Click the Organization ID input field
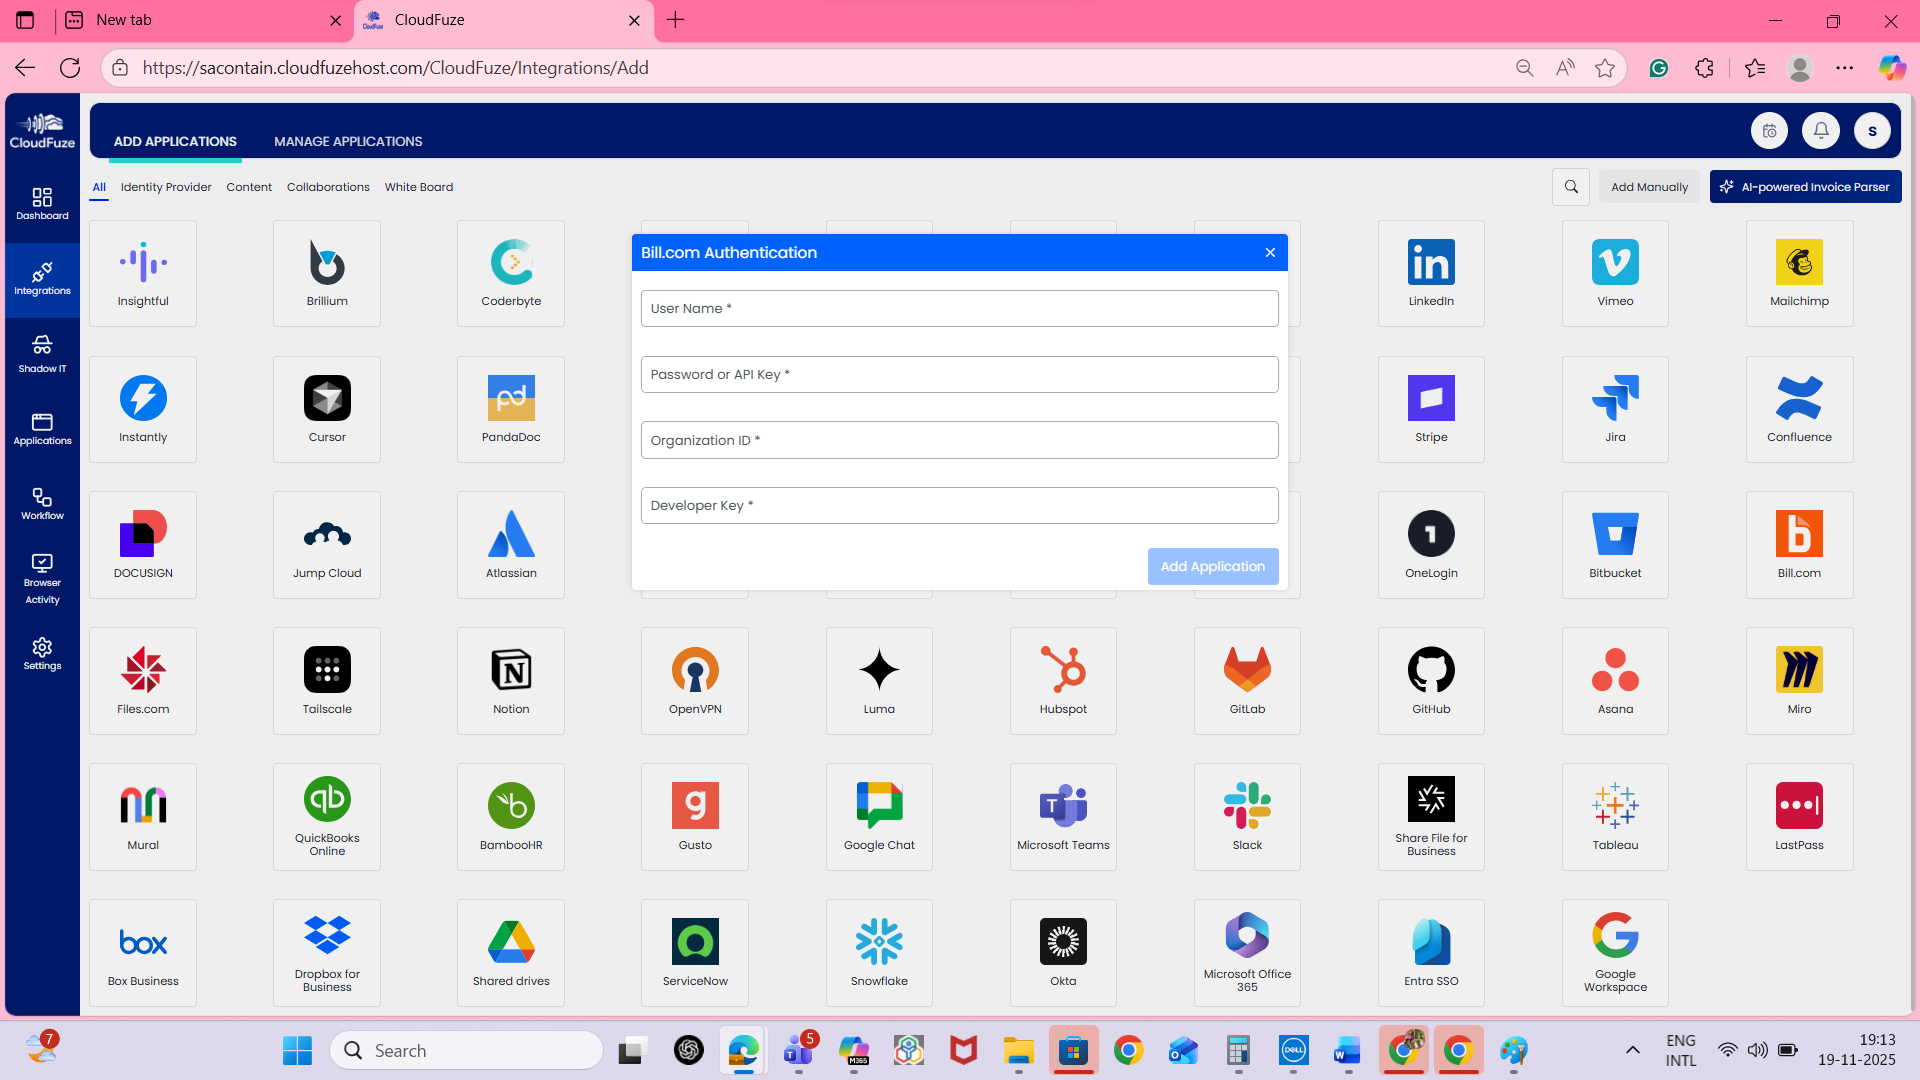Image resolution: width=1920 pixels, height=1080 pixels. (x=959, y=440)
